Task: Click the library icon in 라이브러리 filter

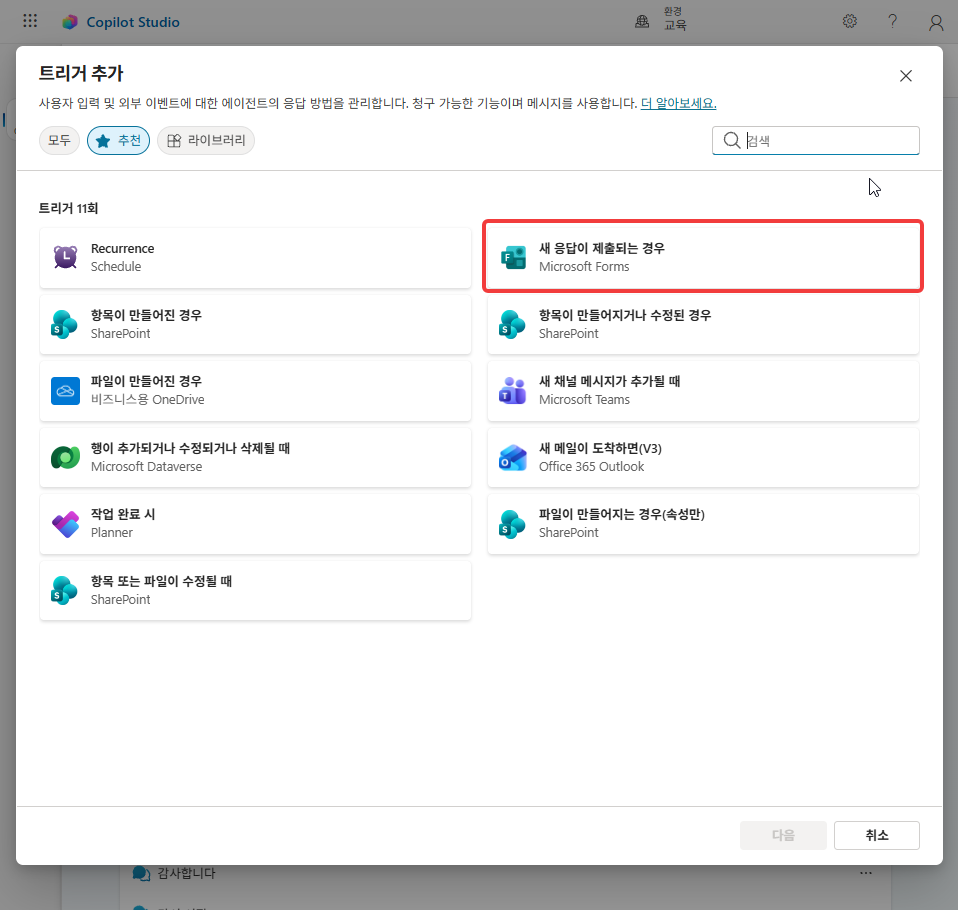Action: coord(174,141)
